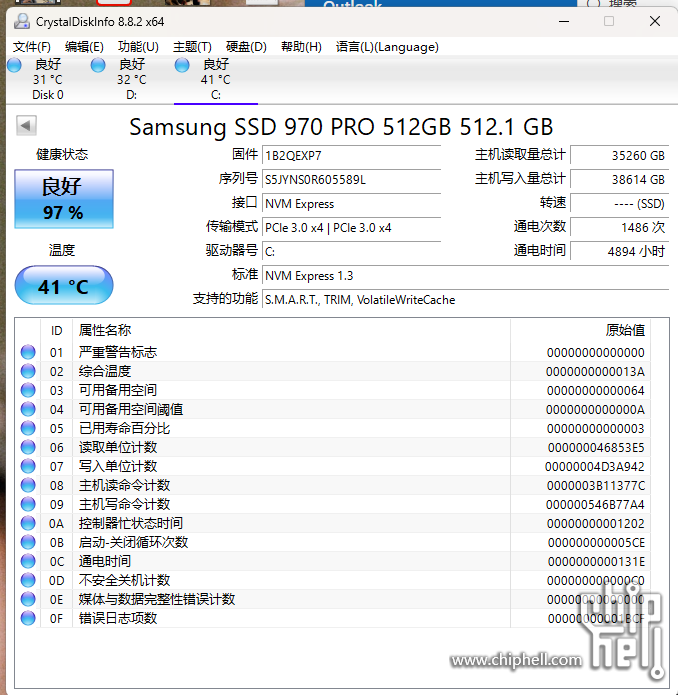Click status orb for attribute 0F 错误日志项数

[x=28, y=618]
